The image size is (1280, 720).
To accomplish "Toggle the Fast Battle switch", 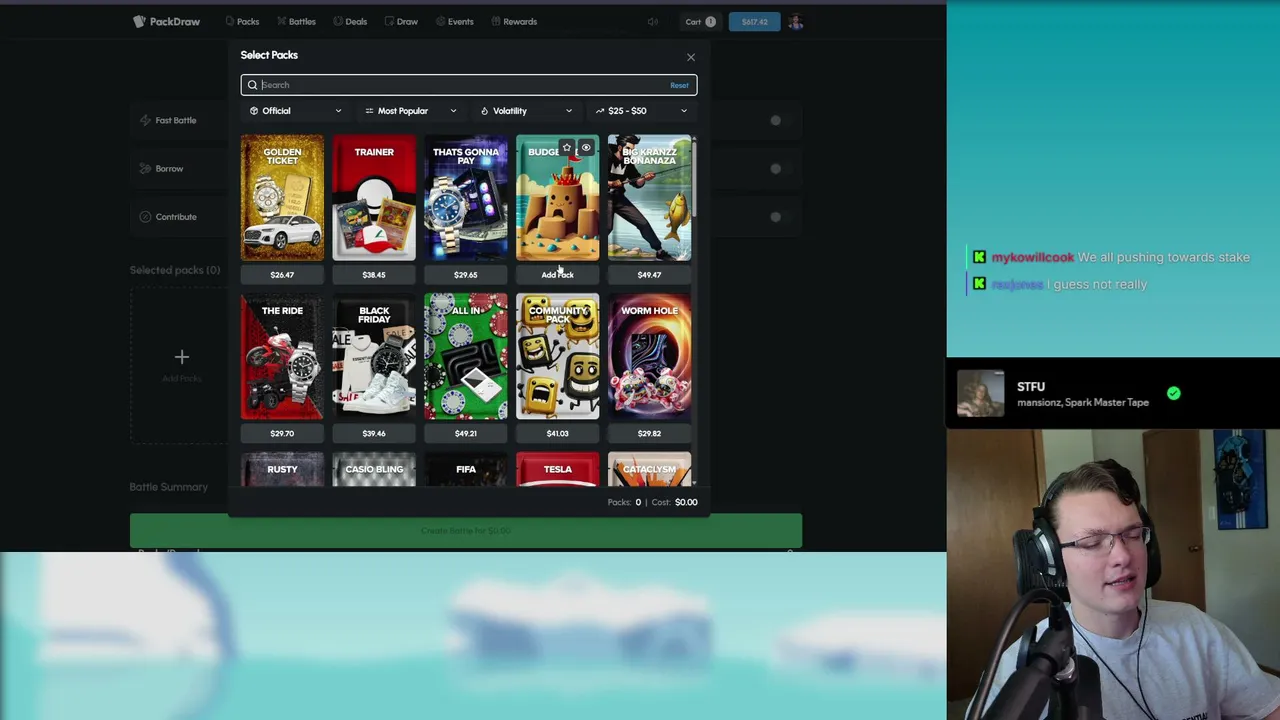I will (x=781, y=120).
